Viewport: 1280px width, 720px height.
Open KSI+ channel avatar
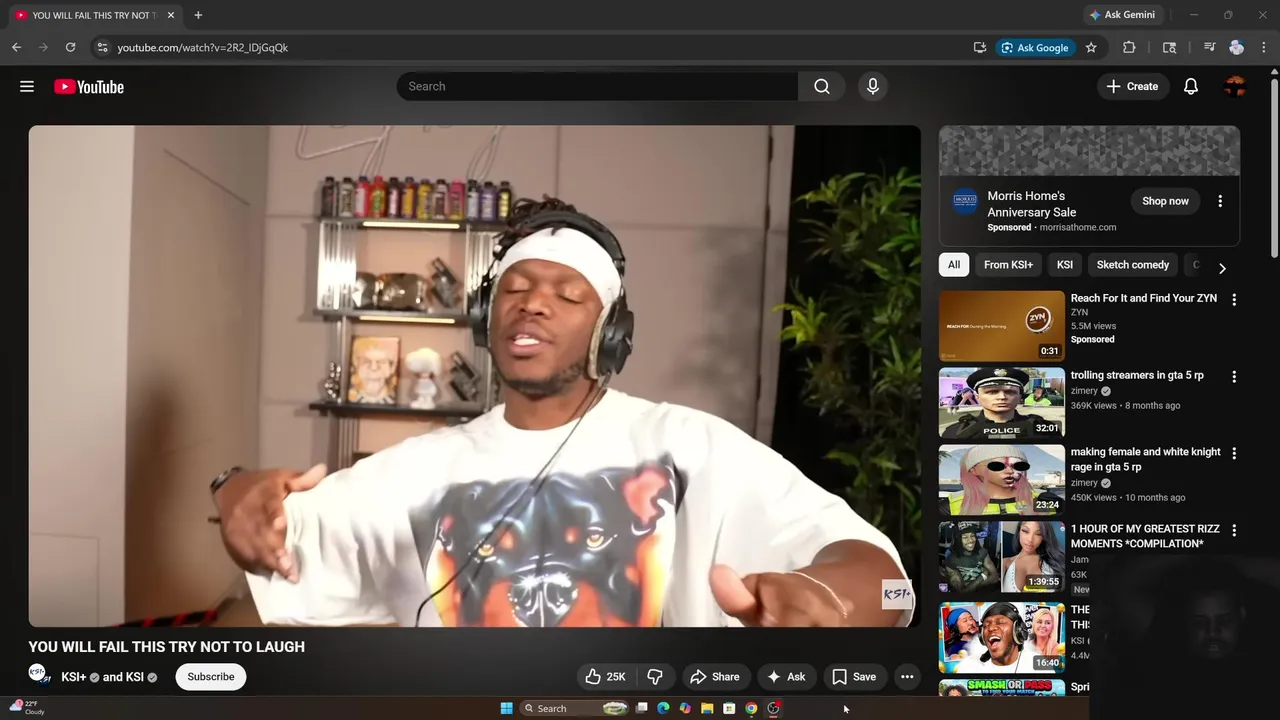coord(39,676)
